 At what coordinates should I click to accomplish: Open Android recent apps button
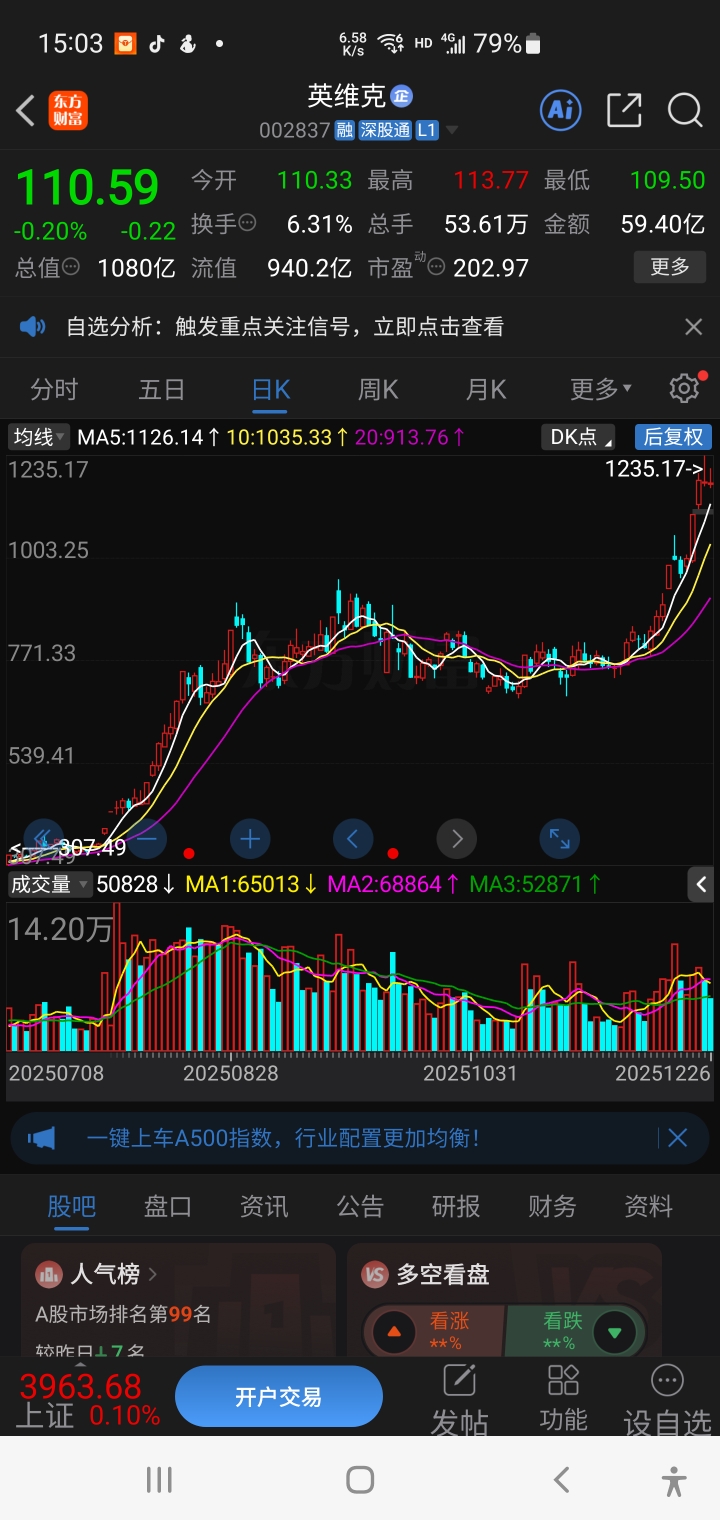[159, 1480]
